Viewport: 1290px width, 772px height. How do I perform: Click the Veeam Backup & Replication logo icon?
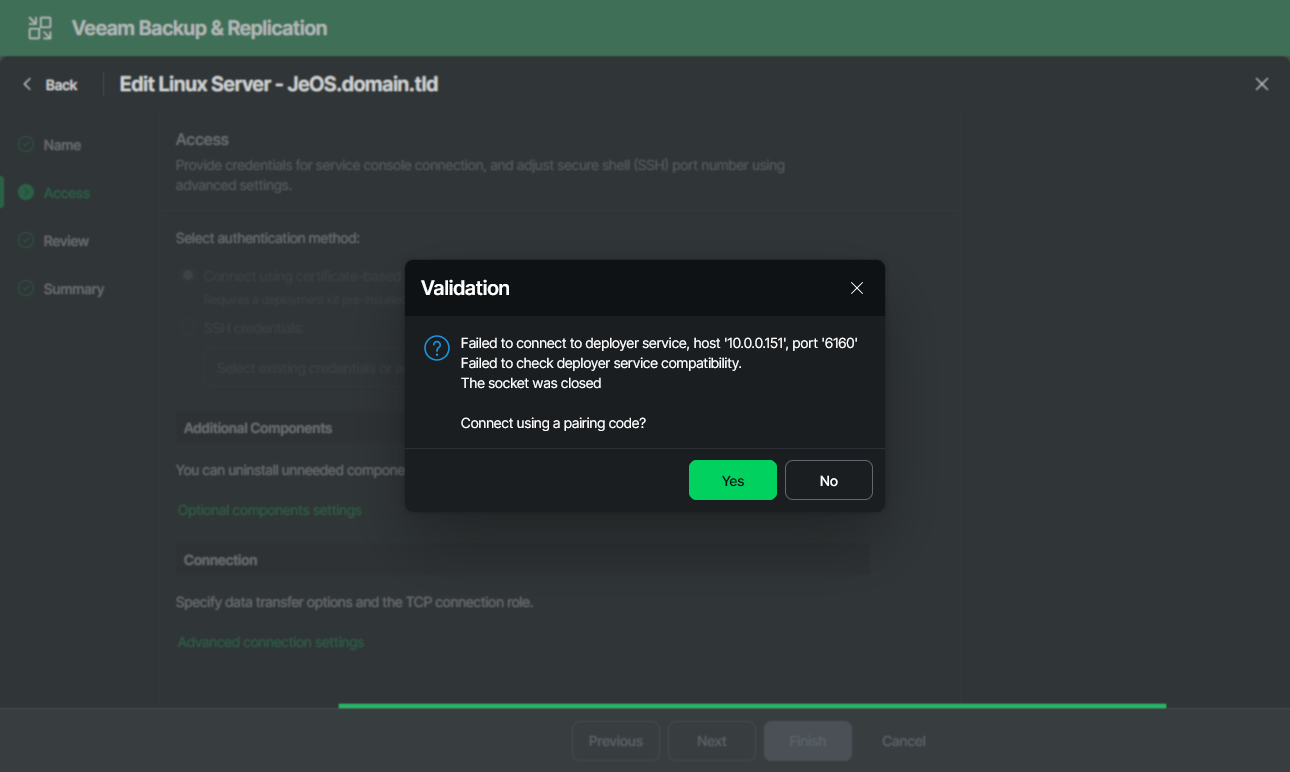pyautogui.click(x=39, y=27)
